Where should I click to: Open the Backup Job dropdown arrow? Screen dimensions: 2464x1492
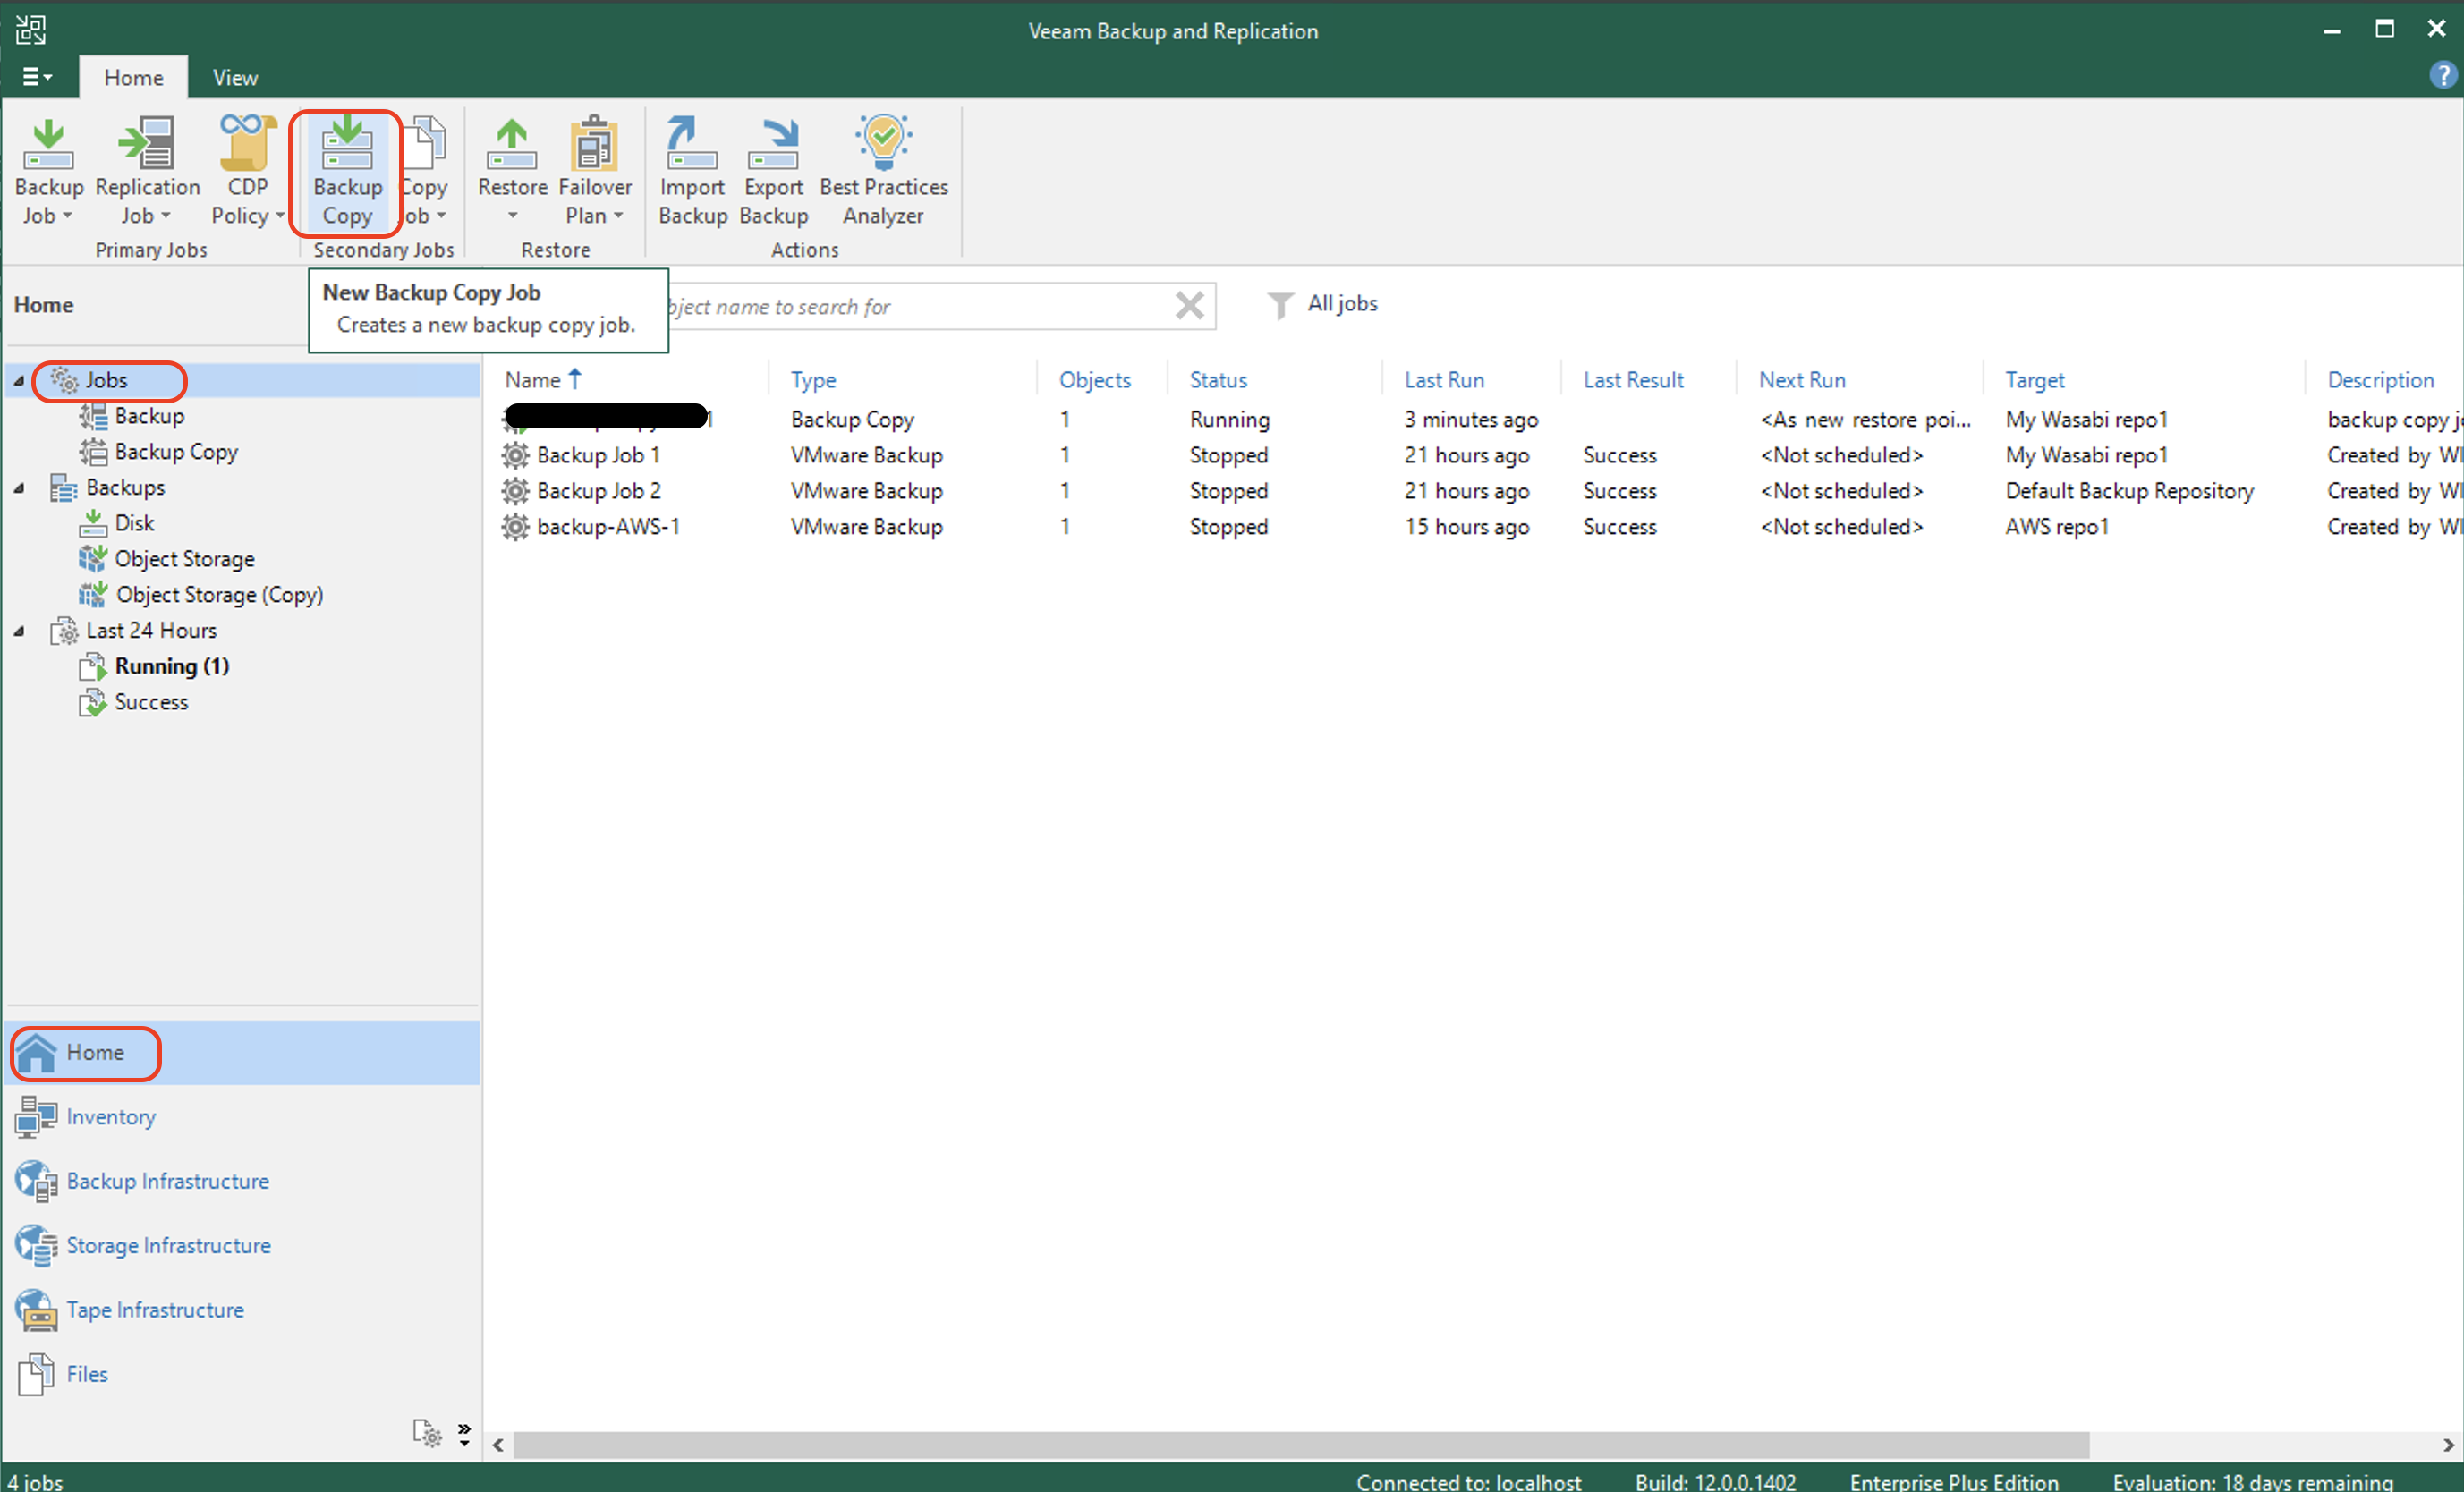(x=67, y=216)
